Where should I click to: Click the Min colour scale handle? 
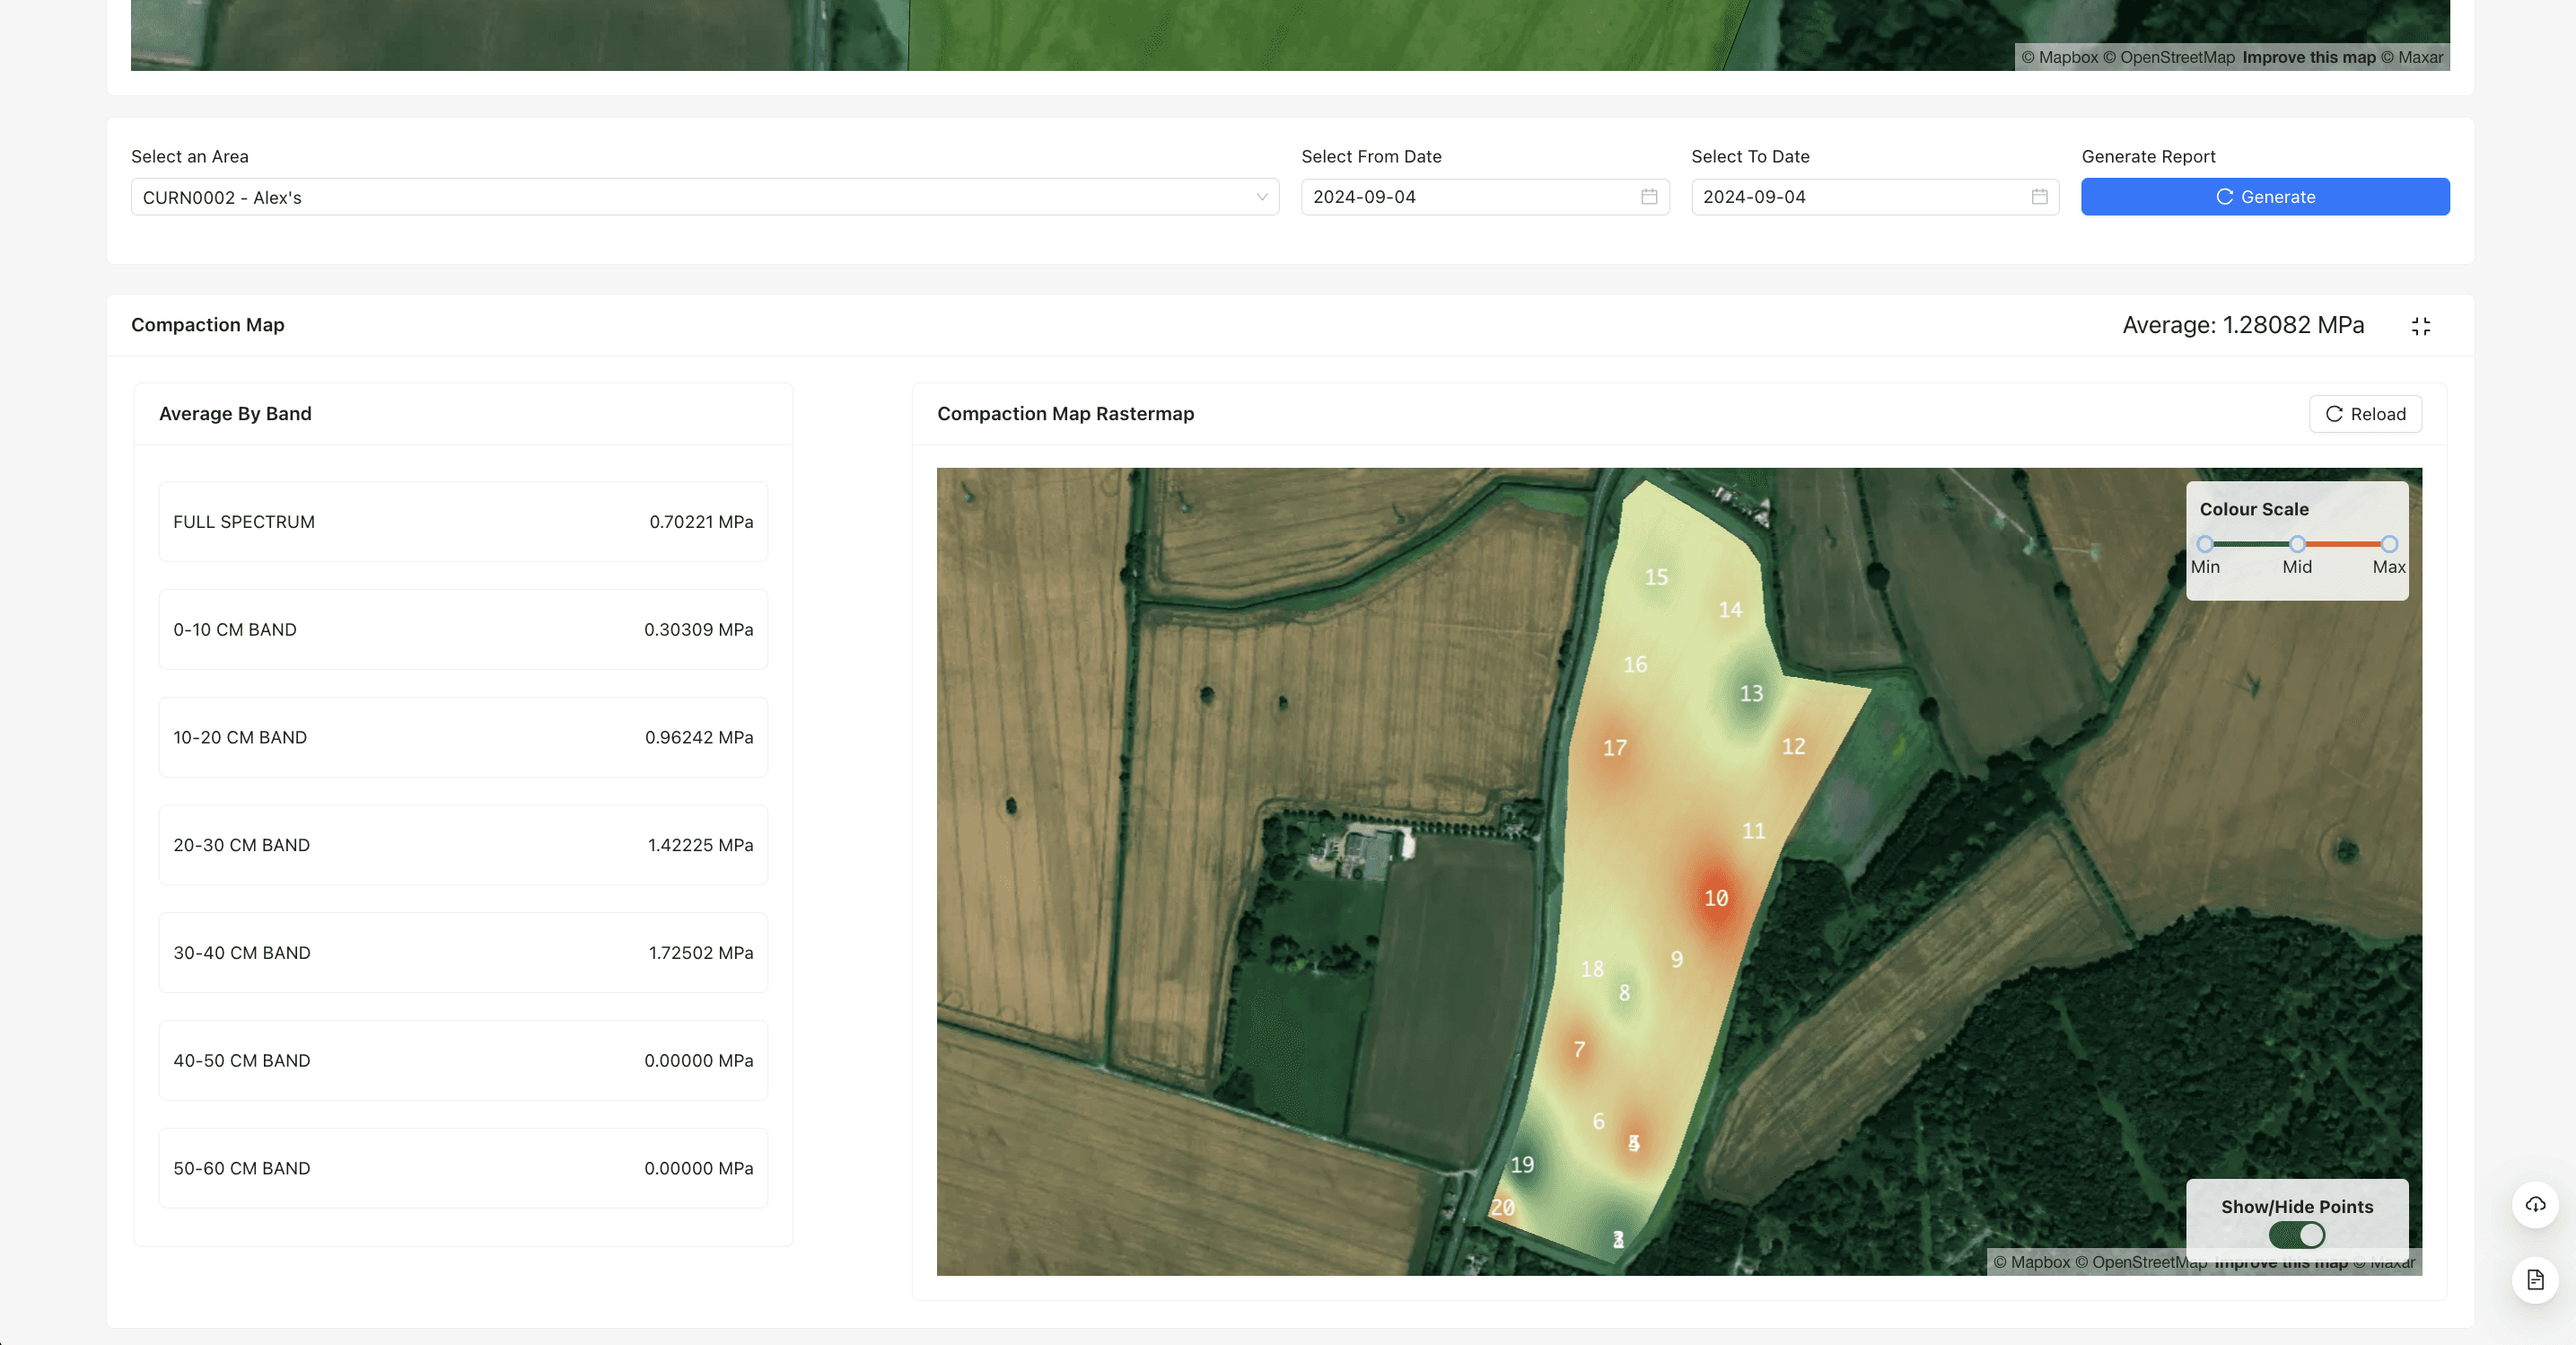coord(2204,544)
